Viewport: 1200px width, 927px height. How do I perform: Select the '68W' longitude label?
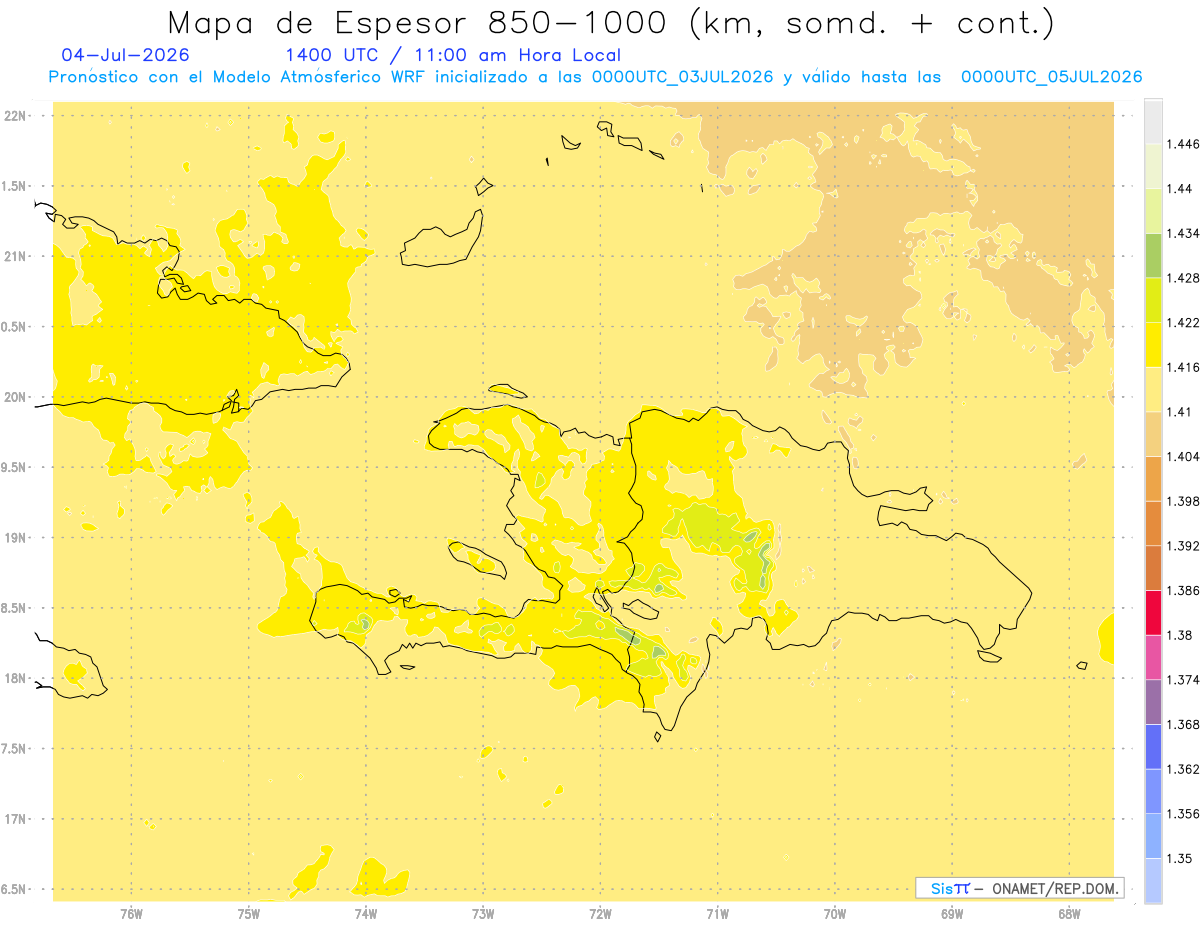click(x=1069, y=913)
